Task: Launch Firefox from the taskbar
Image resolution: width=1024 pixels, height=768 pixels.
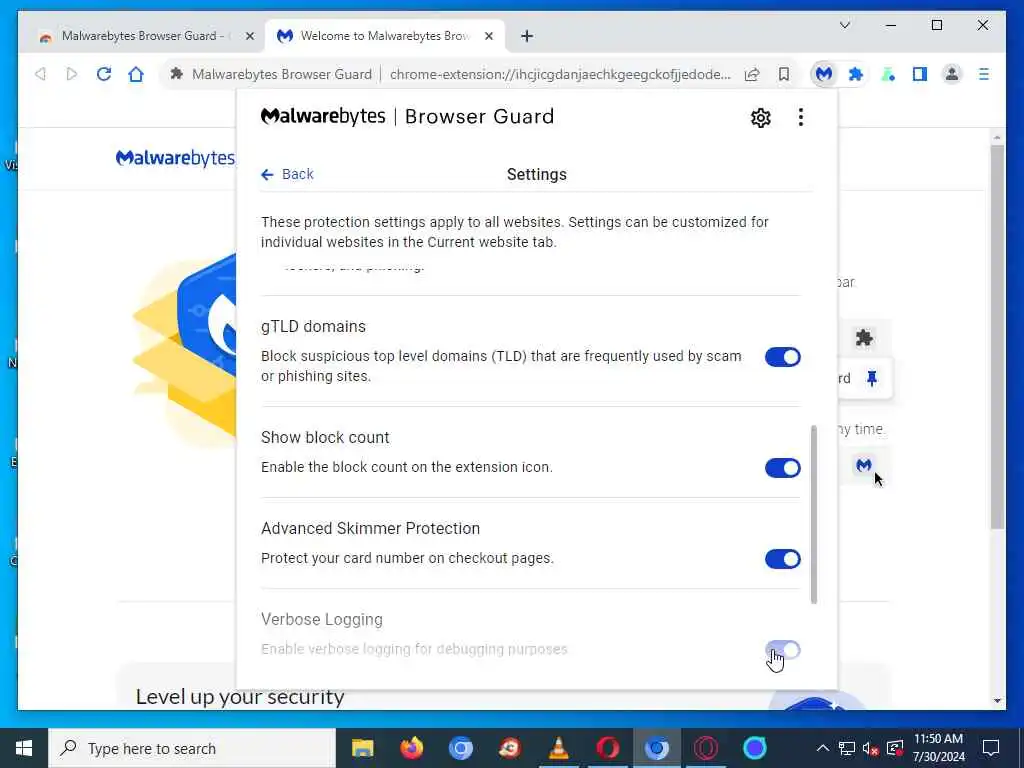Action: [411, 748]
